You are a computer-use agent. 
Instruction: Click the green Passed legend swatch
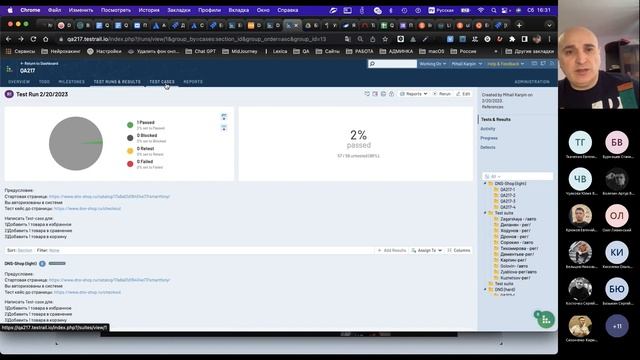click(130, 125)
